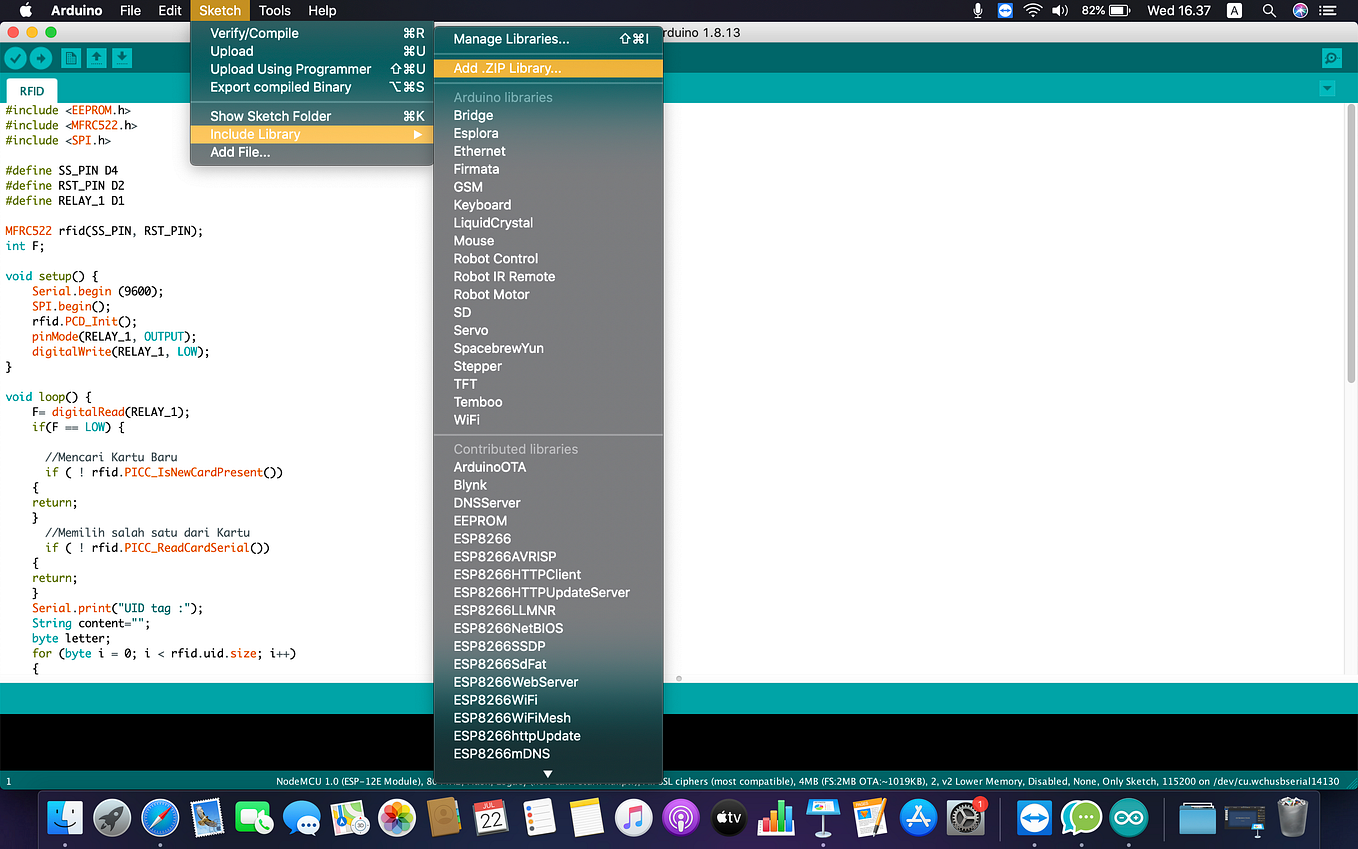Open the tab list dropdown above the editor
1358x849 pixels.
point(1327,88)
